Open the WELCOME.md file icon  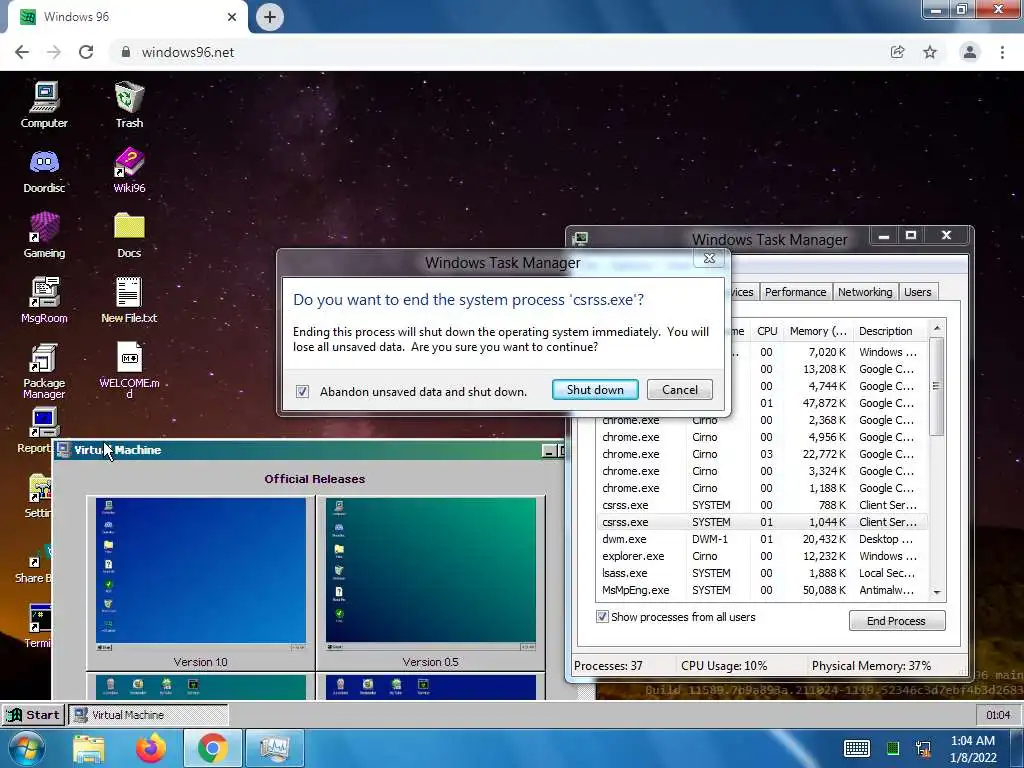pyautogui.click(x=129, y=370)
